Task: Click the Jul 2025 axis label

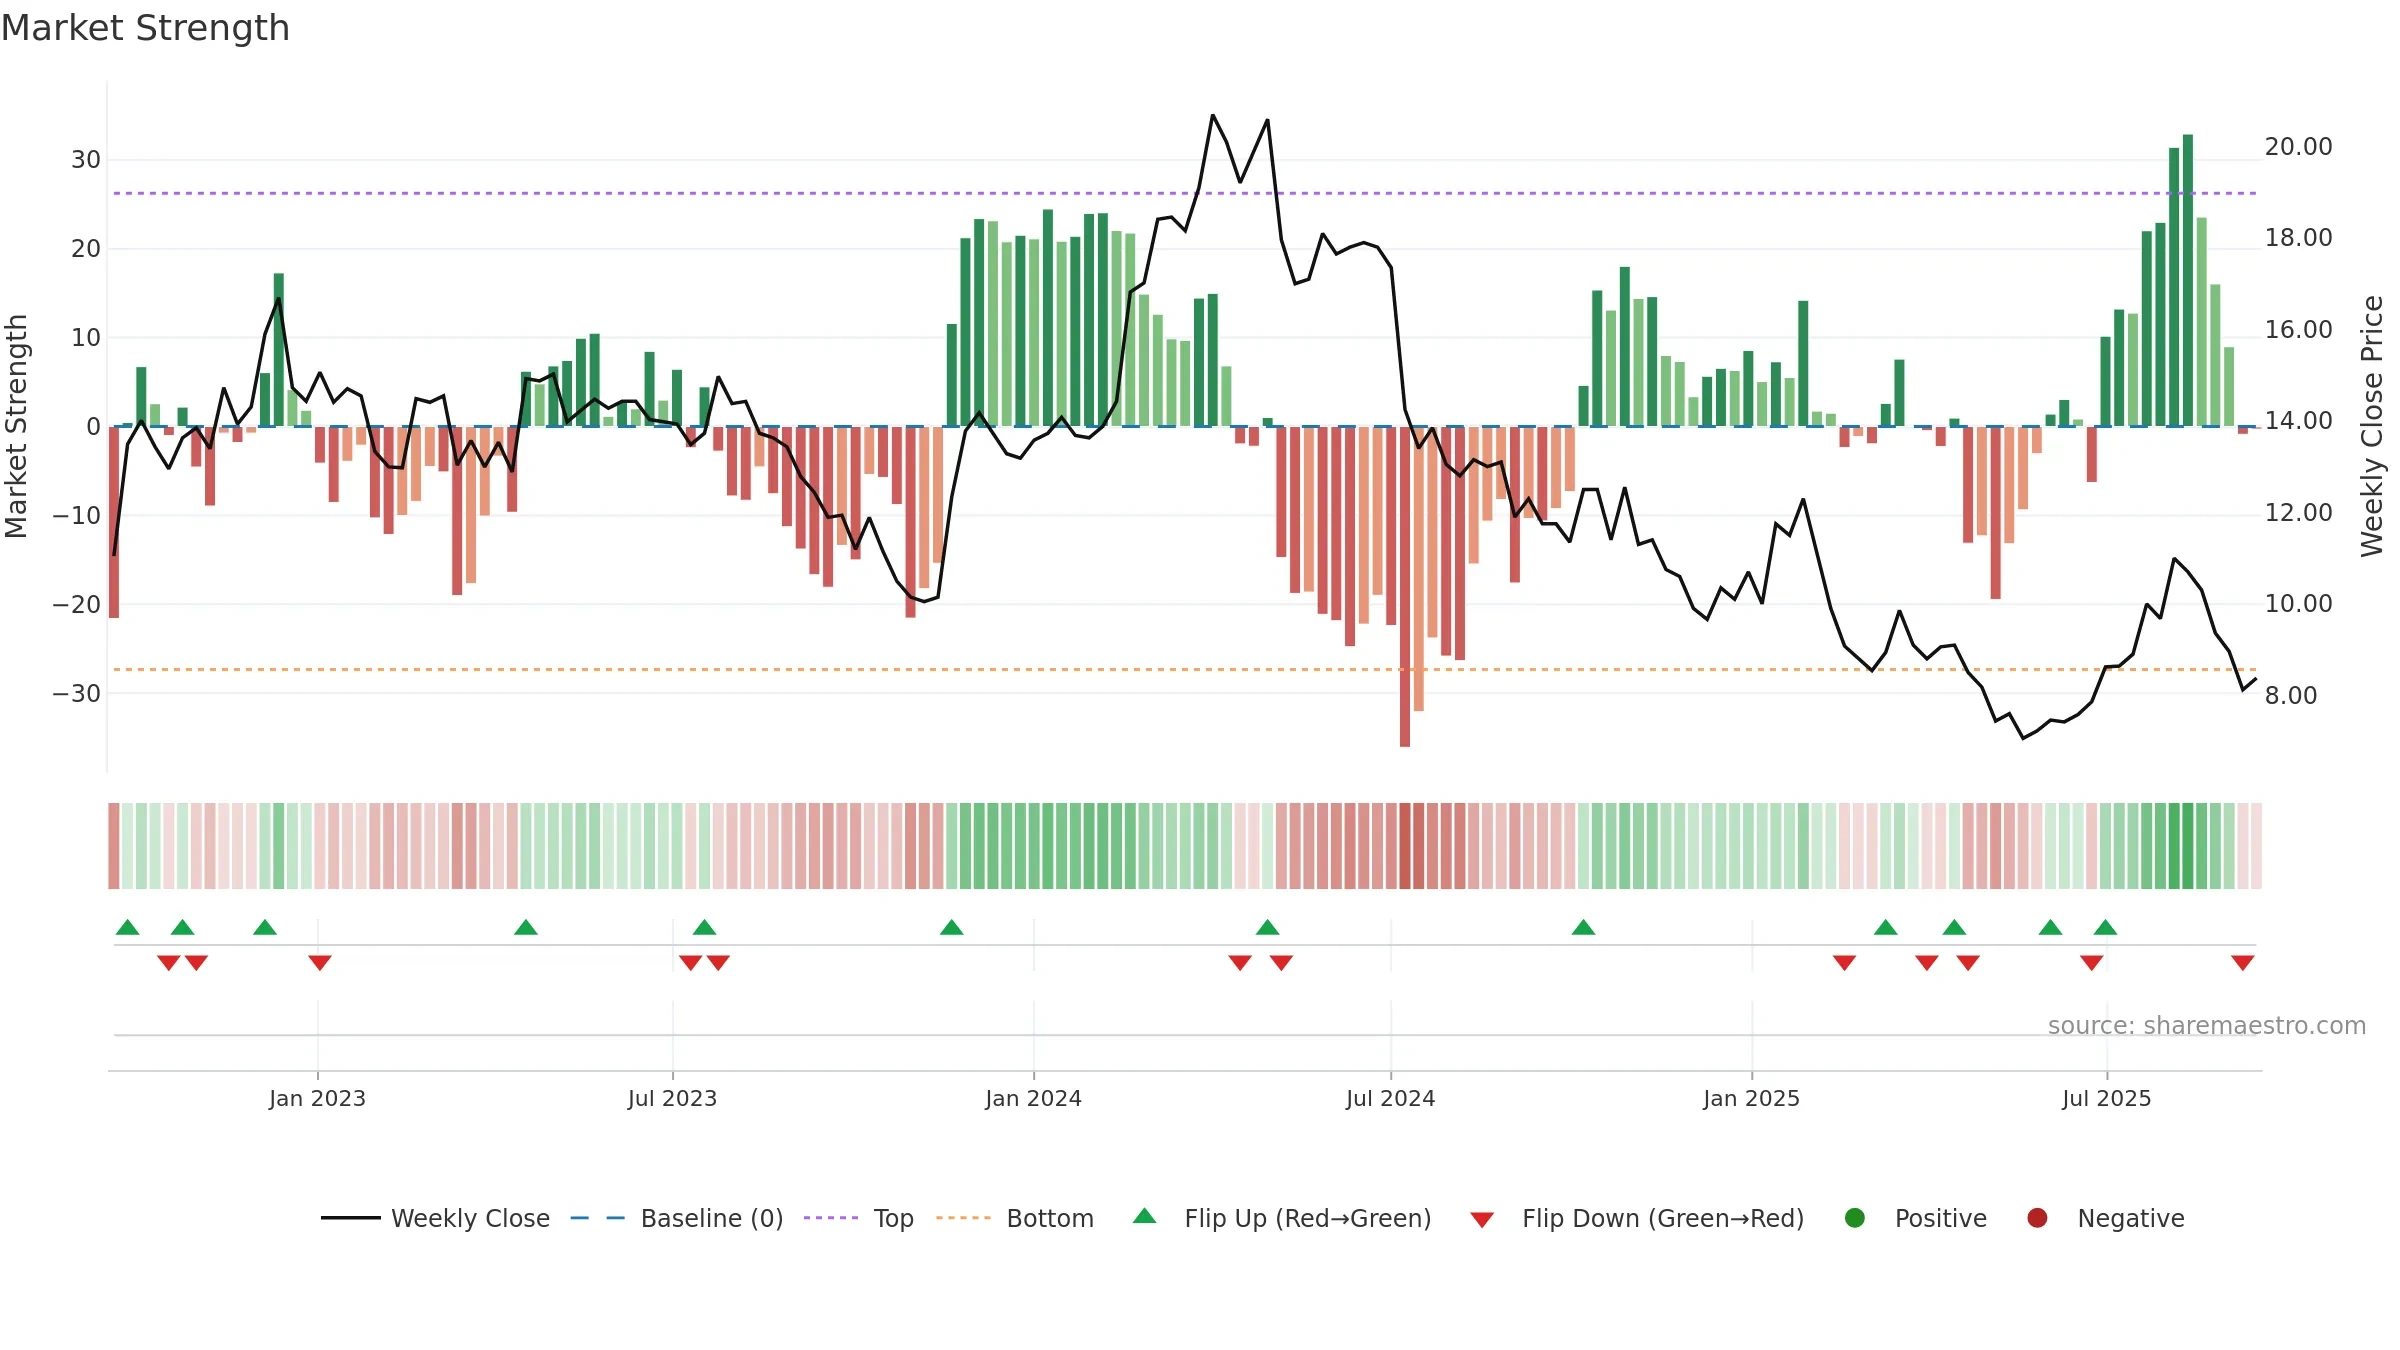Action: tap(2106, 1098)
